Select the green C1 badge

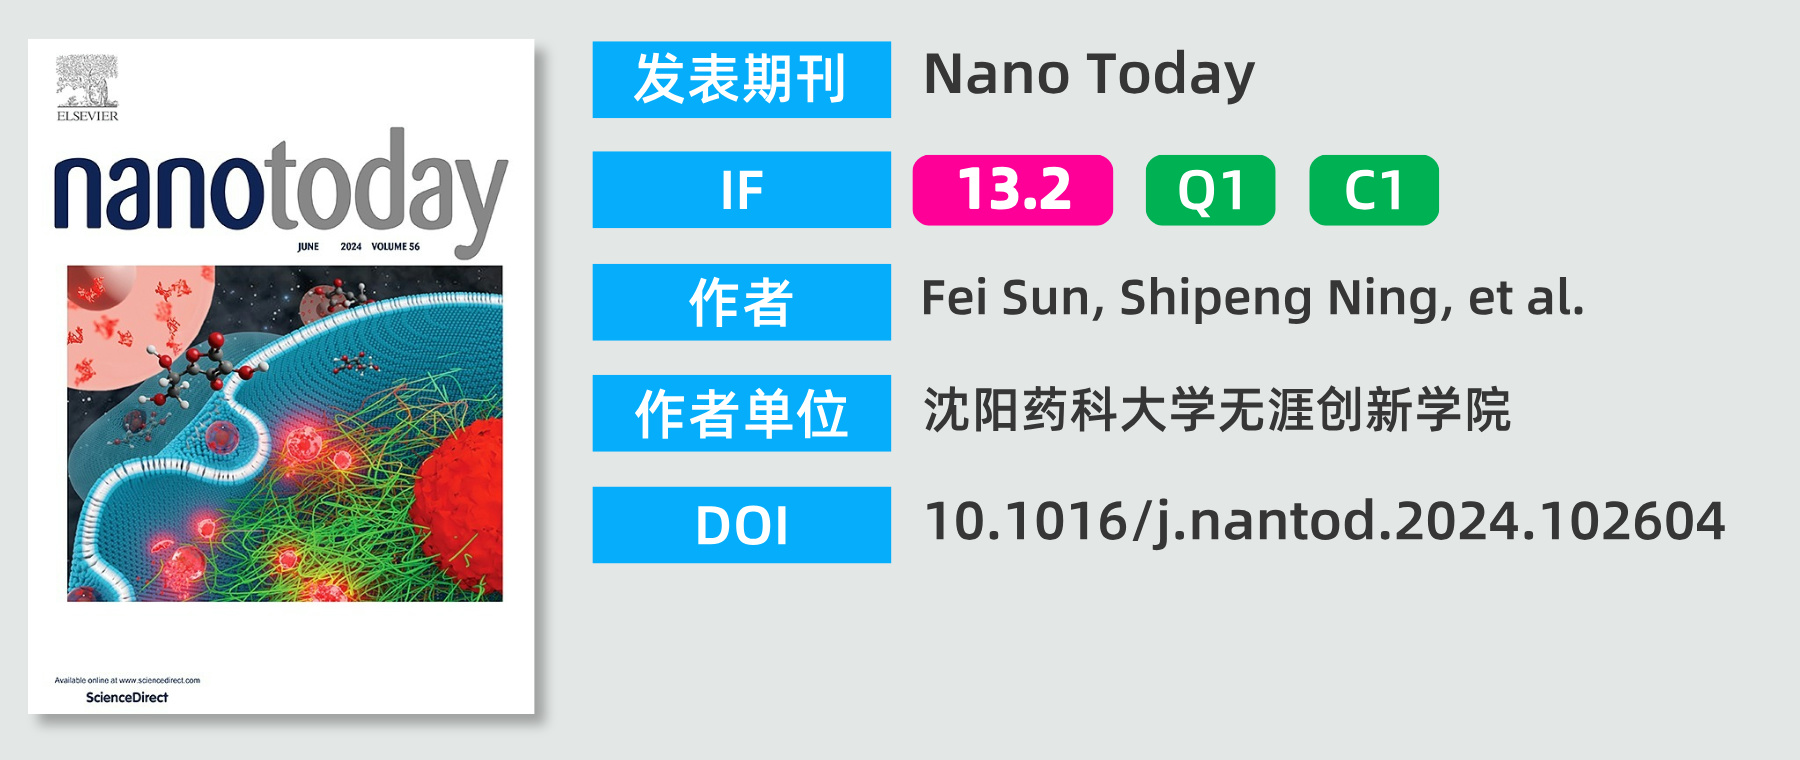pyautogui.click(x=1374, y=190)
